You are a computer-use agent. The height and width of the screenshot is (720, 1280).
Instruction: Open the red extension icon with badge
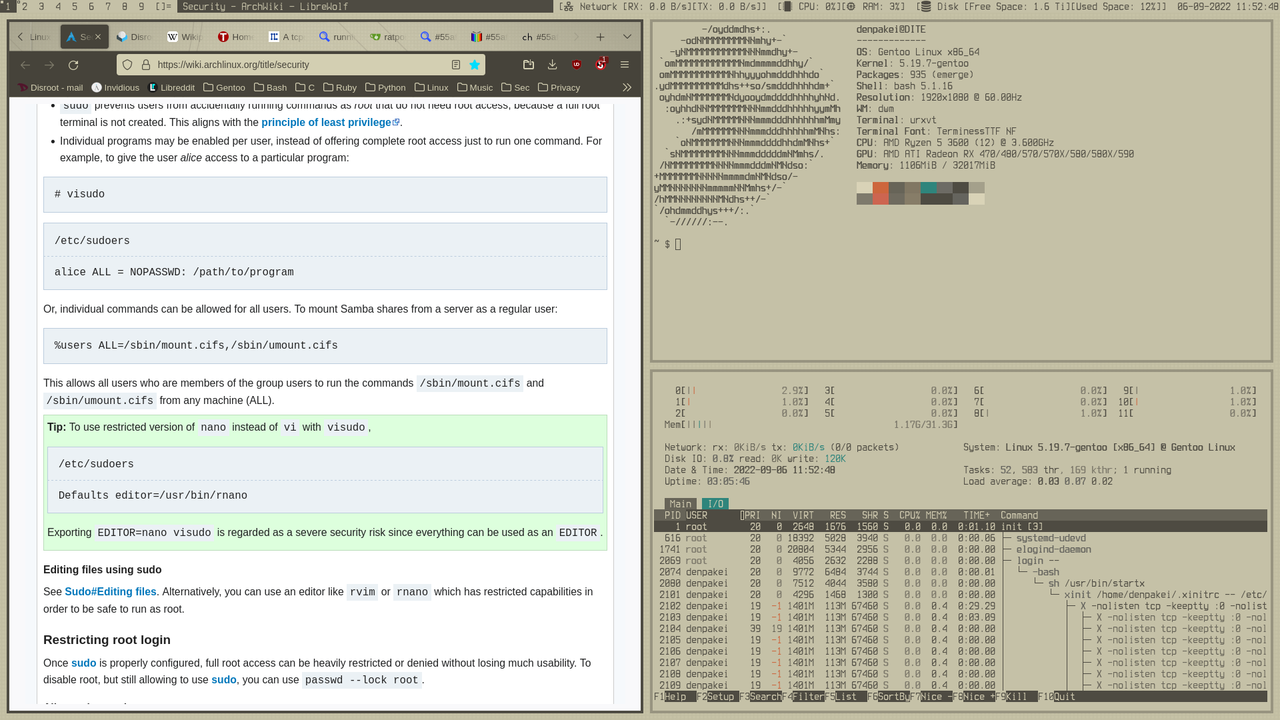click(x=601, y=64)
